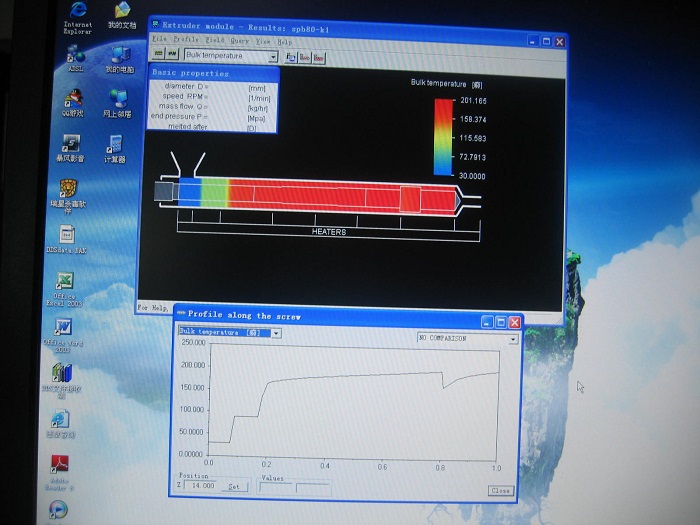Open the File menu
700x525 pixels.
(x=159, y=39)
